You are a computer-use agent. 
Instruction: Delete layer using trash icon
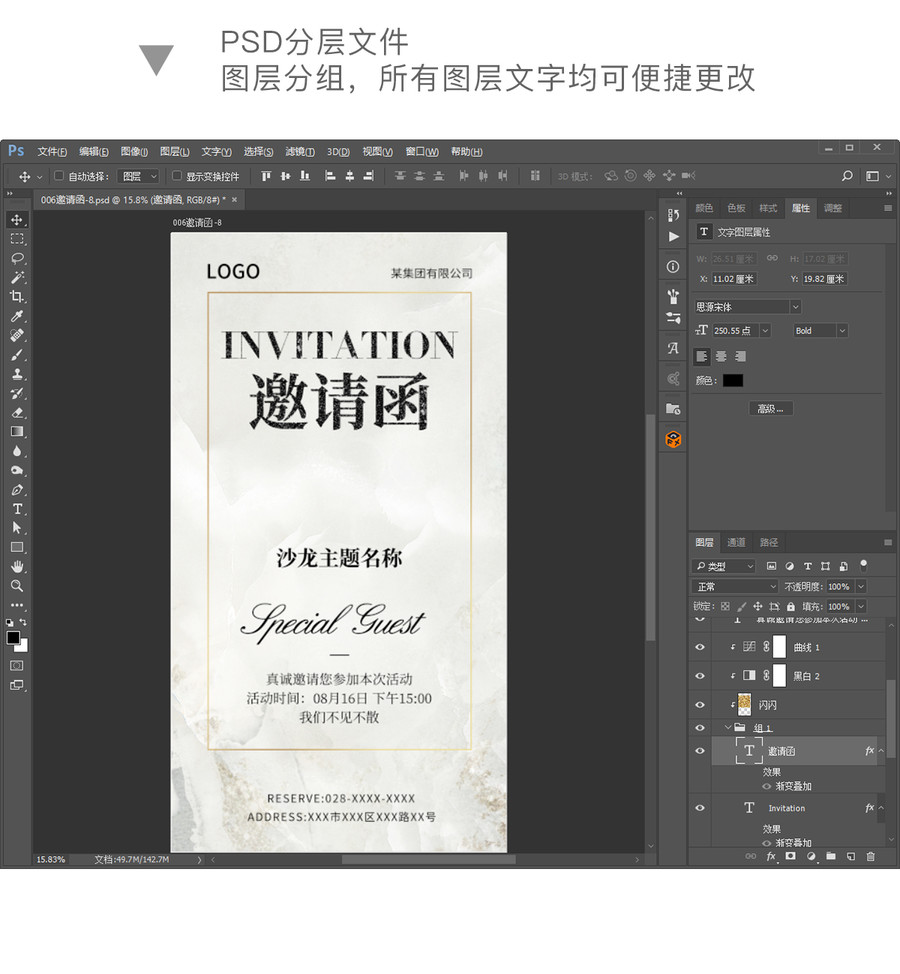(x=870, y=856)
